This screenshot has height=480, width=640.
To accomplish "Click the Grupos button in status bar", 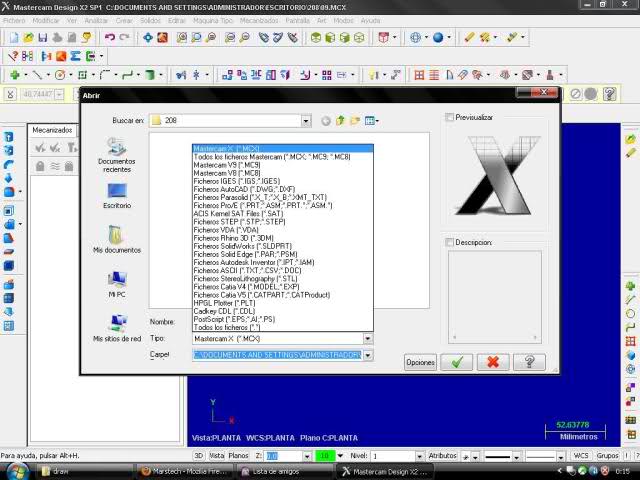I will click(x=607, y=456).
